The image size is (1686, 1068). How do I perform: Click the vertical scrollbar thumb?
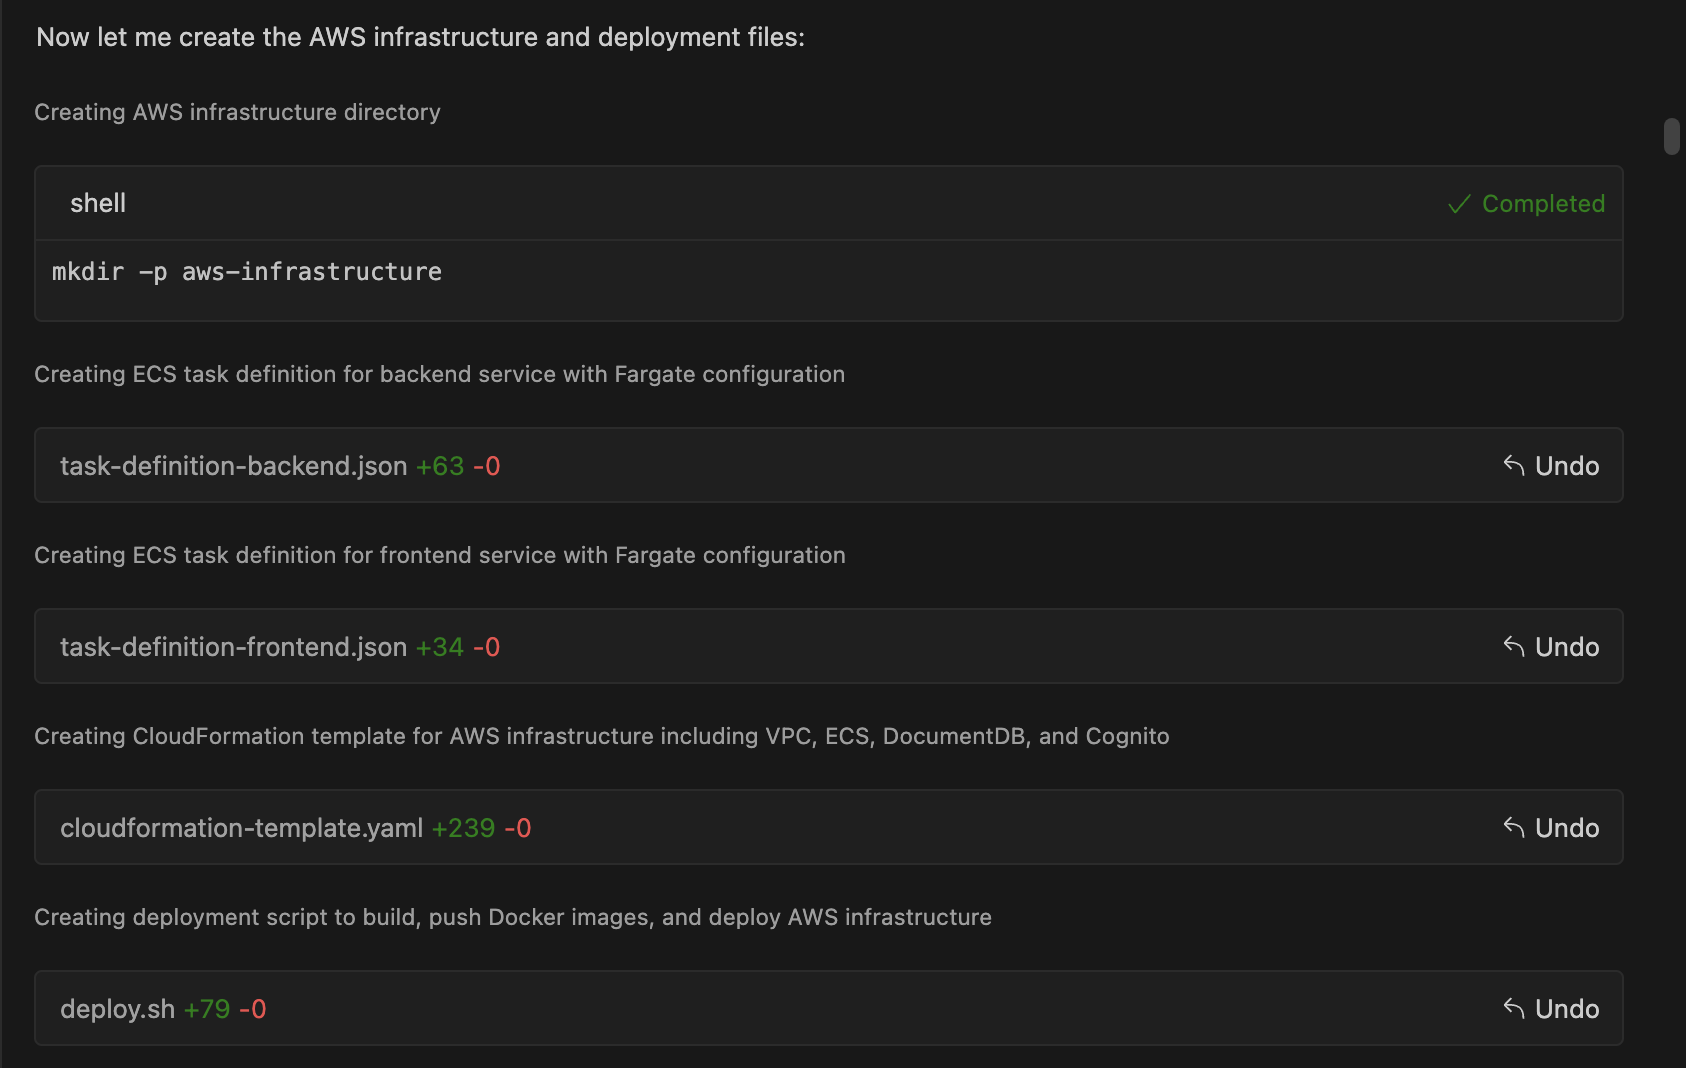[1671, 137]
